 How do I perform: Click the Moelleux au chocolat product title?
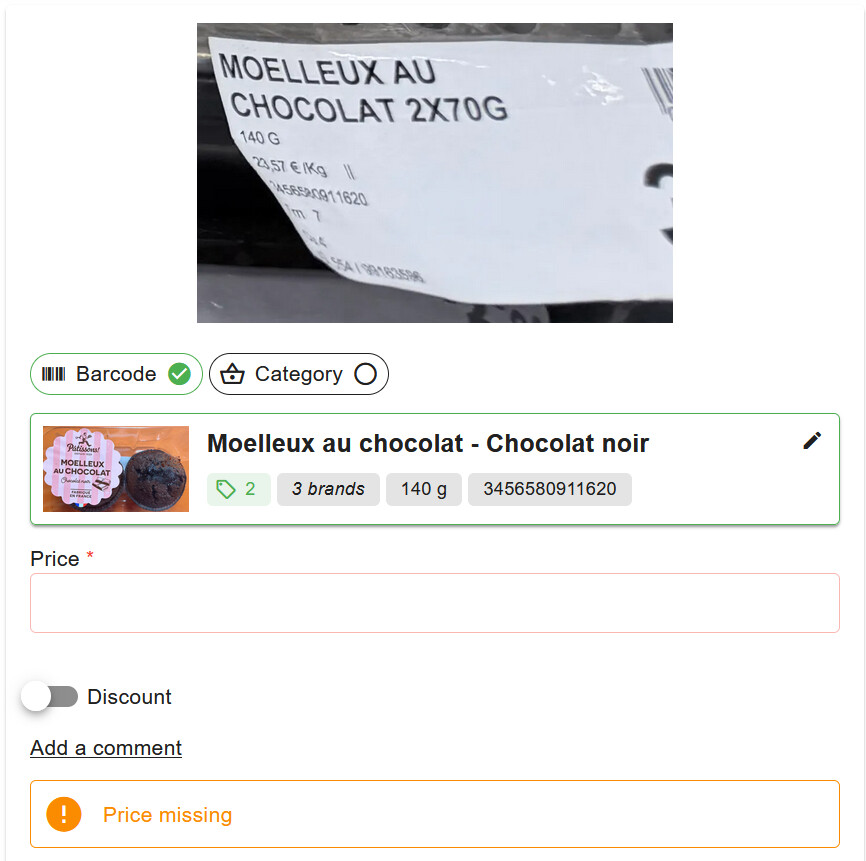tap(427, 443)
